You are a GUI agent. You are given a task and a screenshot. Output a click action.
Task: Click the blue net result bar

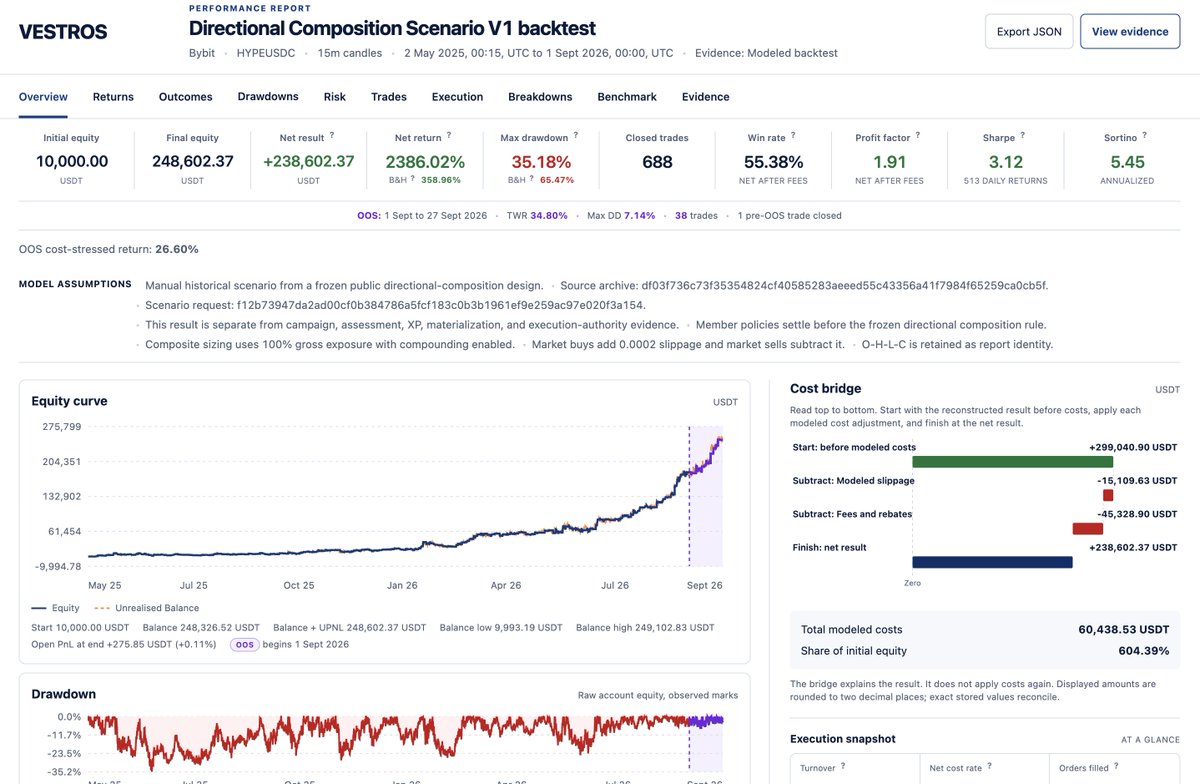click(992, 562)
